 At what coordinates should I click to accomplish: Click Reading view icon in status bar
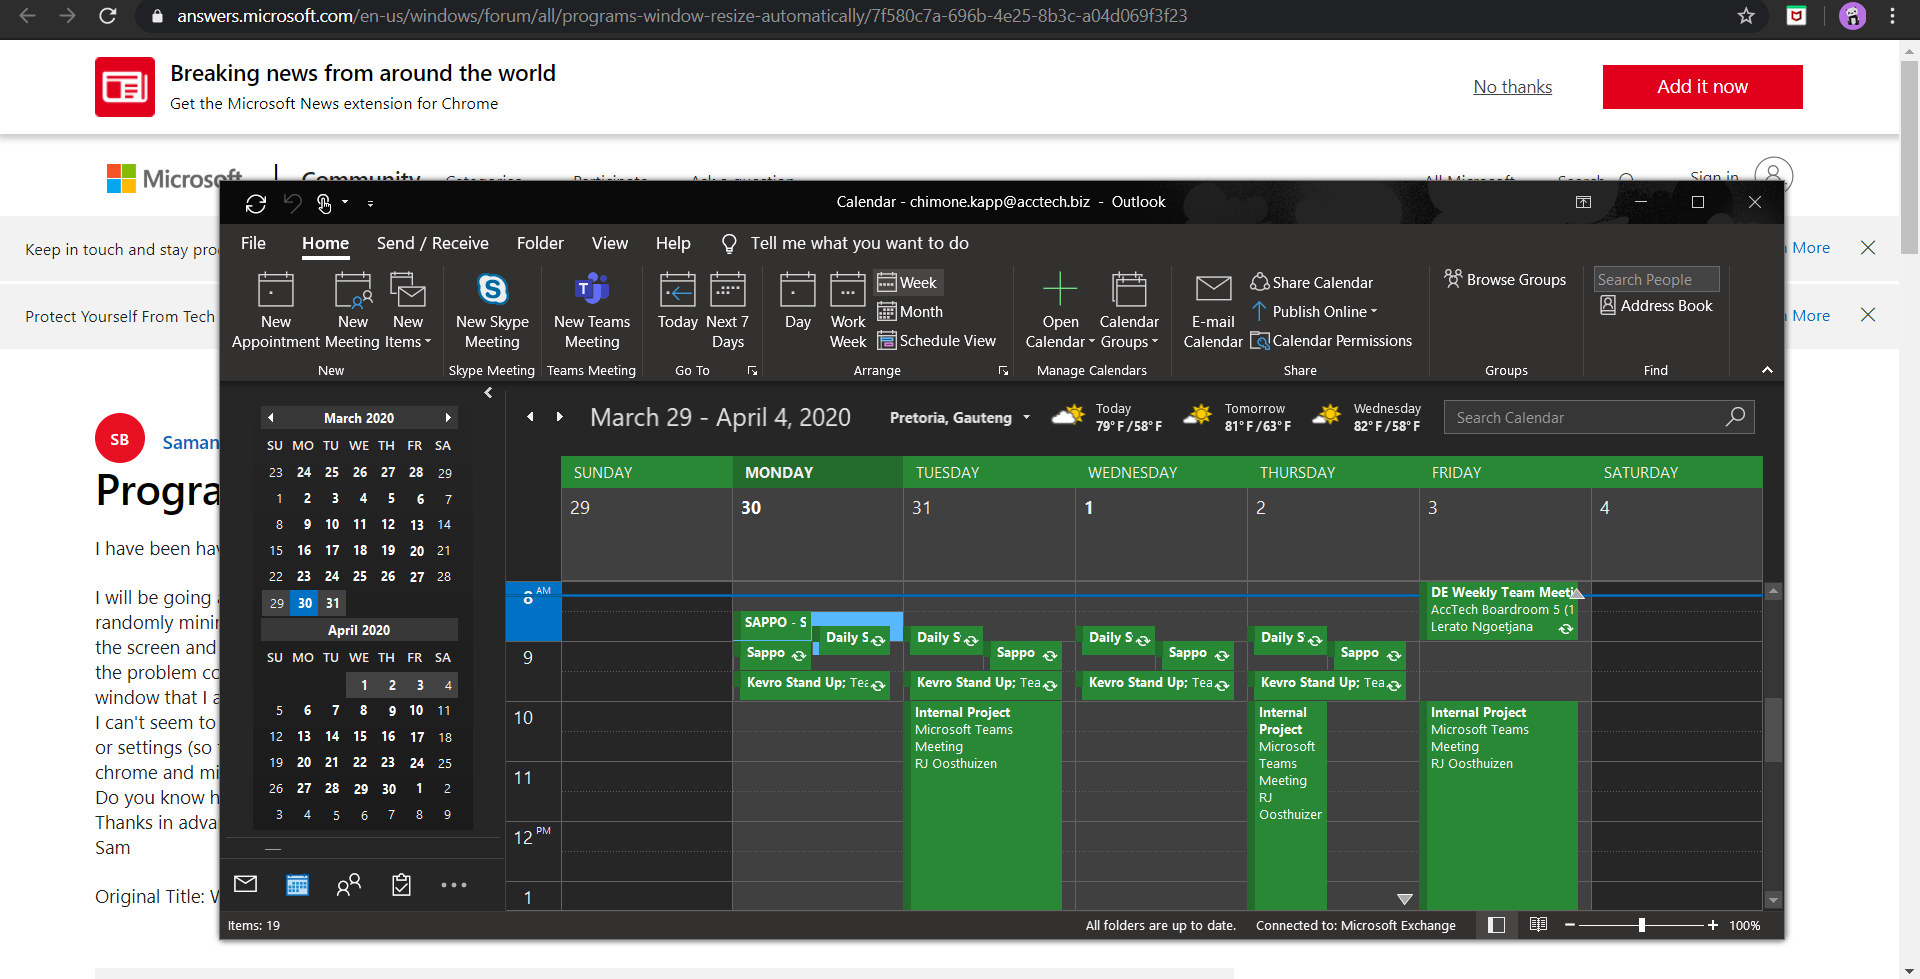(1538, 925)
